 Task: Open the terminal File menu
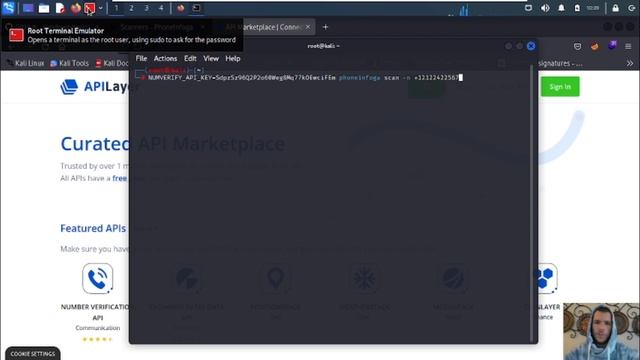coord(141,58)
